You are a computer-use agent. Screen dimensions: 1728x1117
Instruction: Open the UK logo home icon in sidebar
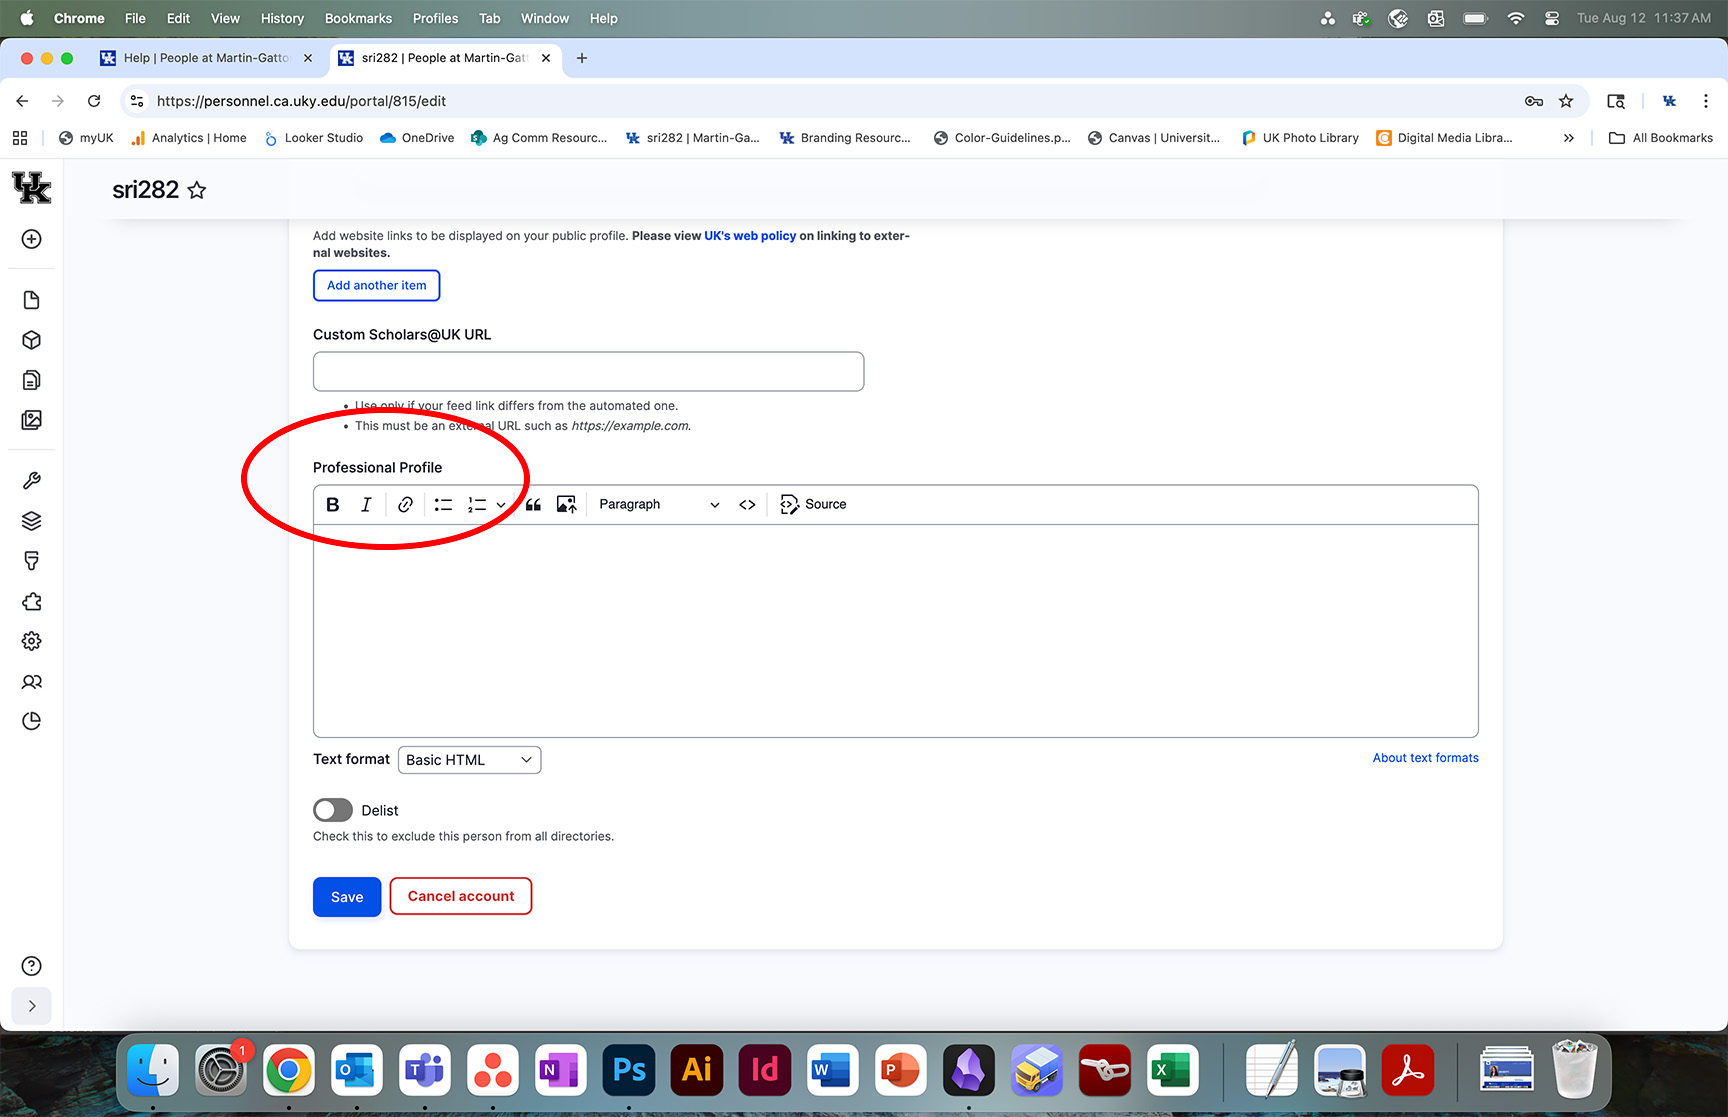point(31,187)
